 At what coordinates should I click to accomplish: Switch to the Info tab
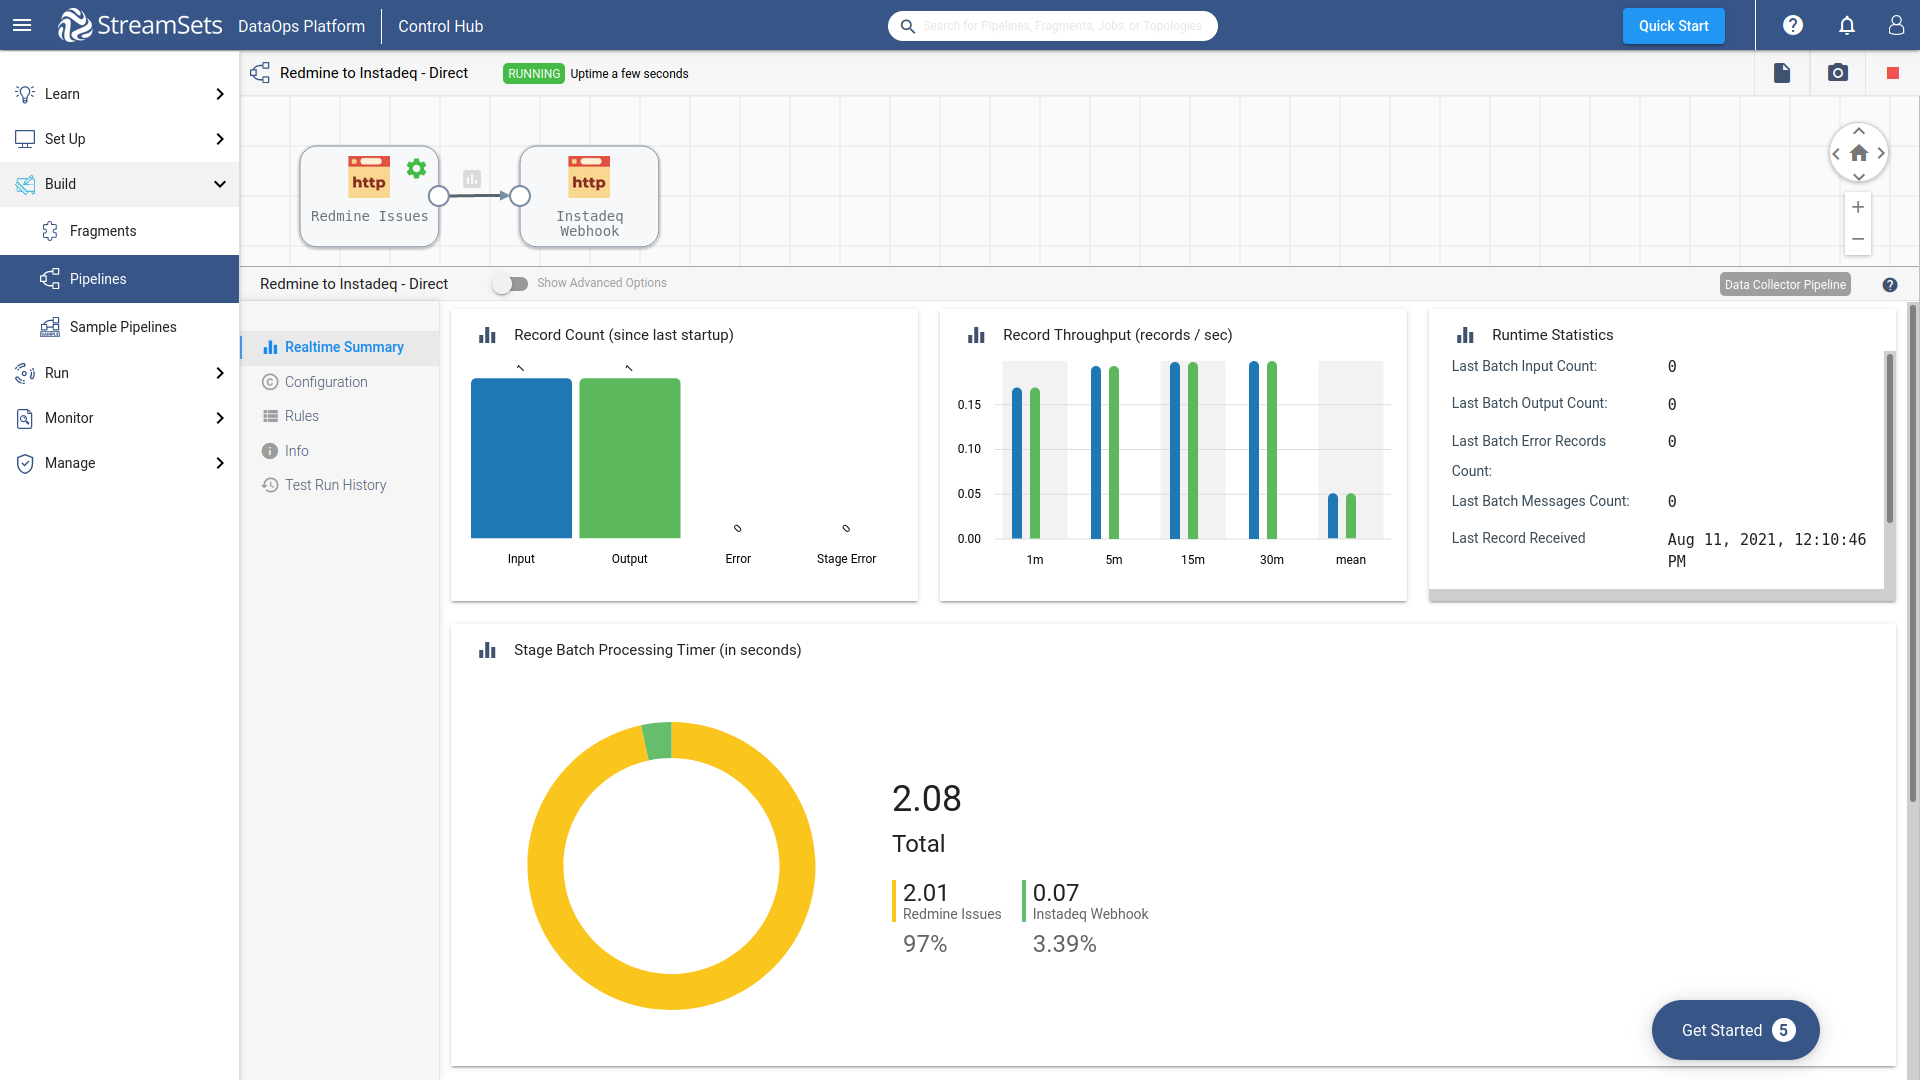[x=340, y=451]
